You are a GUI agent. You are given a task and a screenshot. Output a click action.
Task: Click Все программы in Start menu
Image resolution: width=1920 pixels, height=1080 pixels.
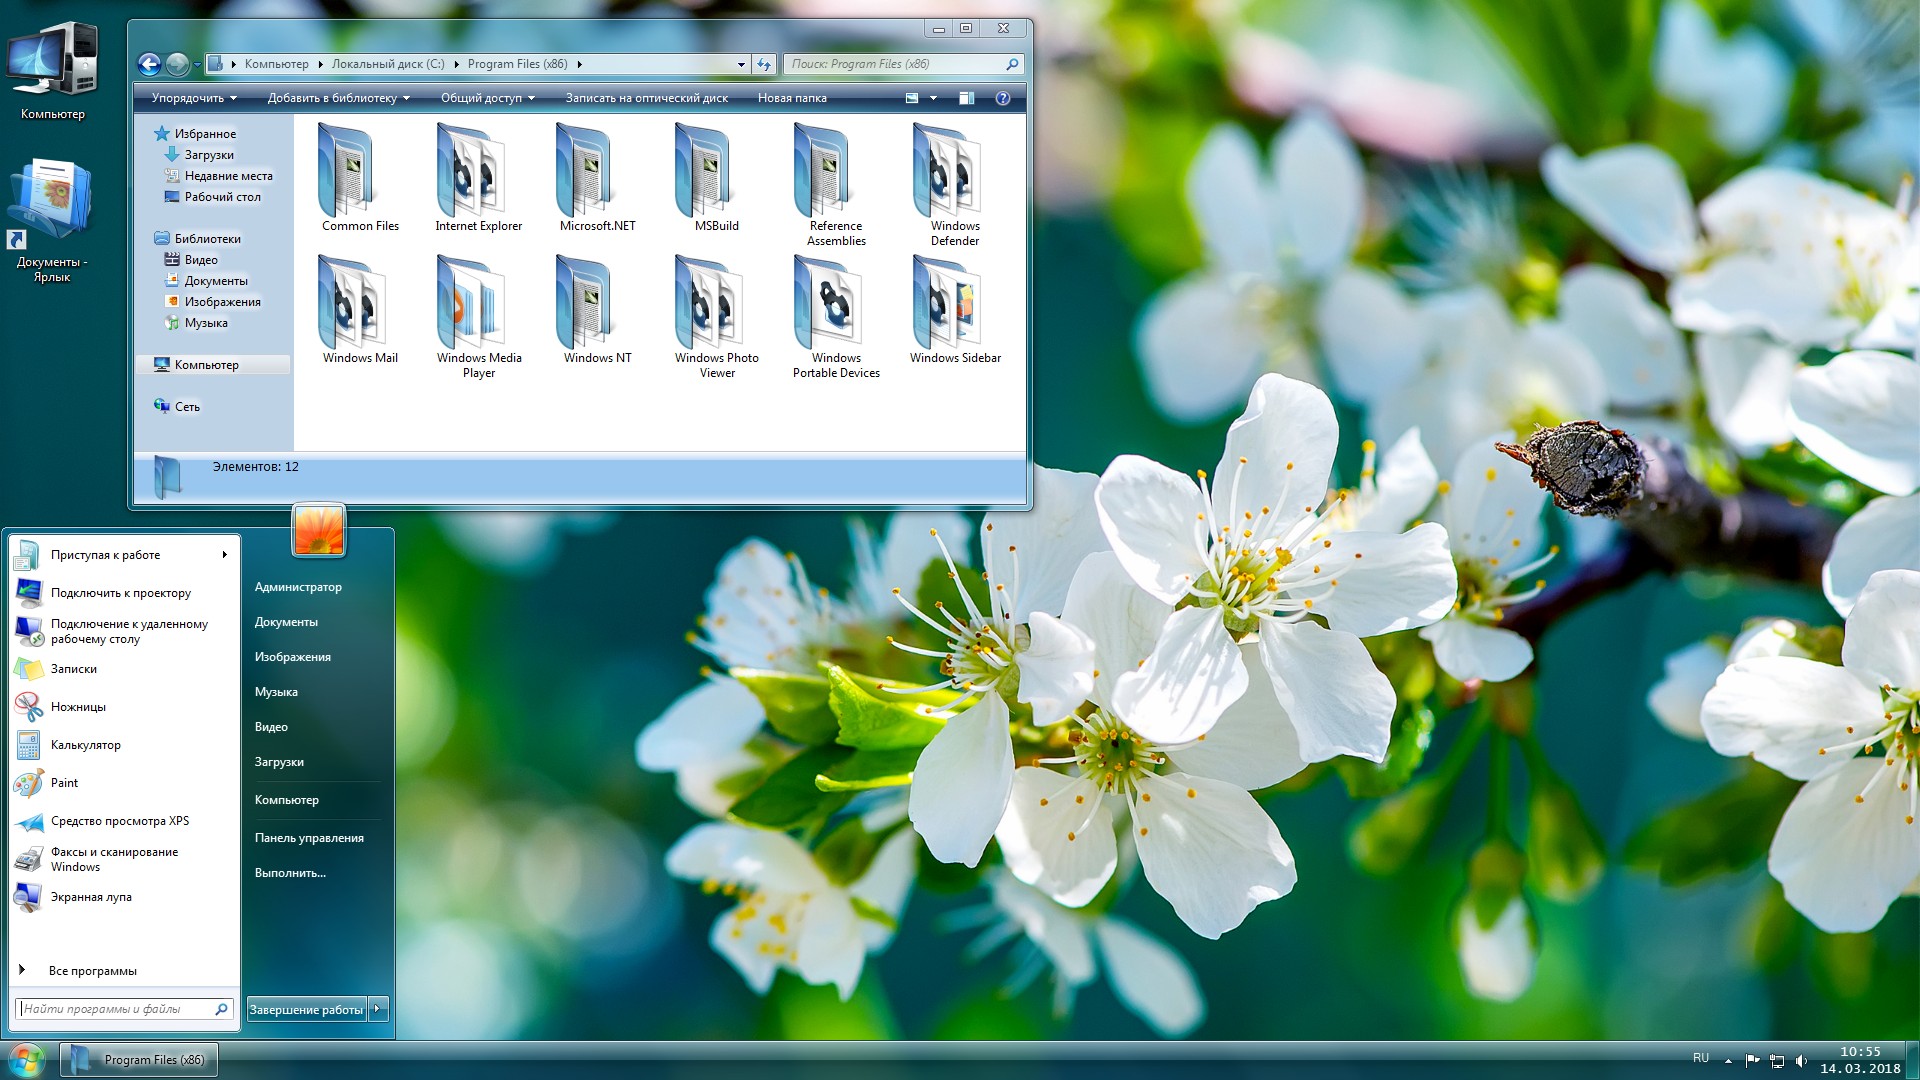click(92, 971)
